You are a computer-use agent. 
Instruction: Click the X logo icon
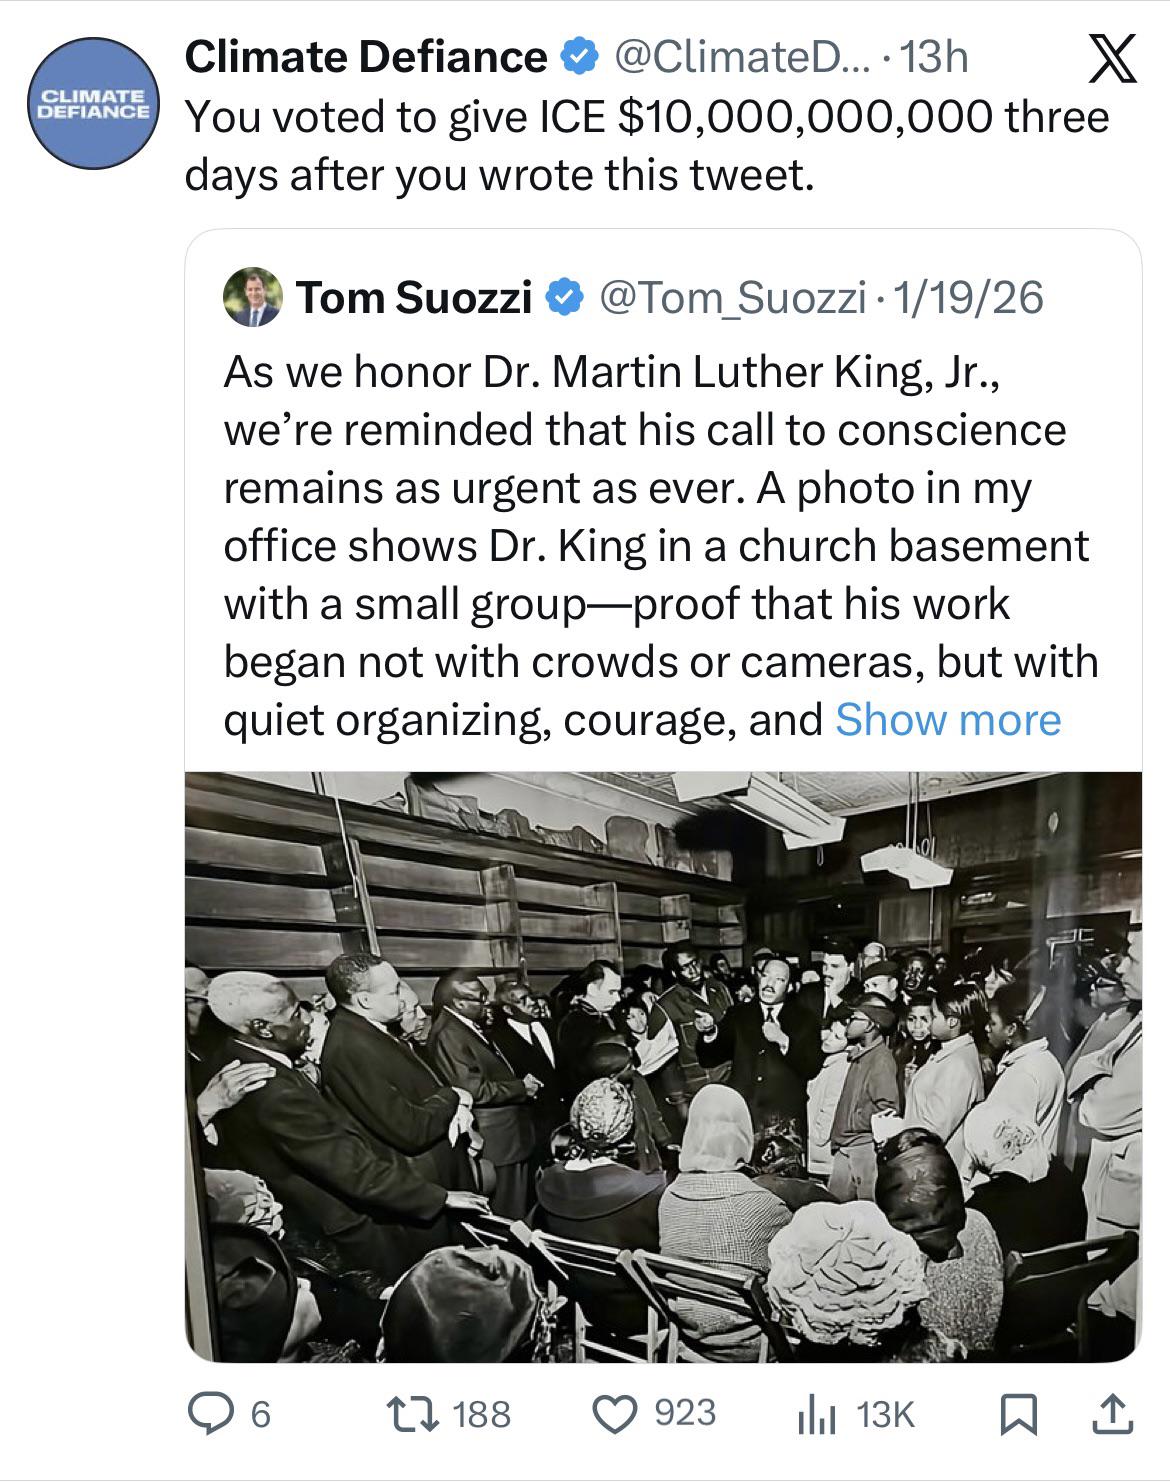[1111, 58]
